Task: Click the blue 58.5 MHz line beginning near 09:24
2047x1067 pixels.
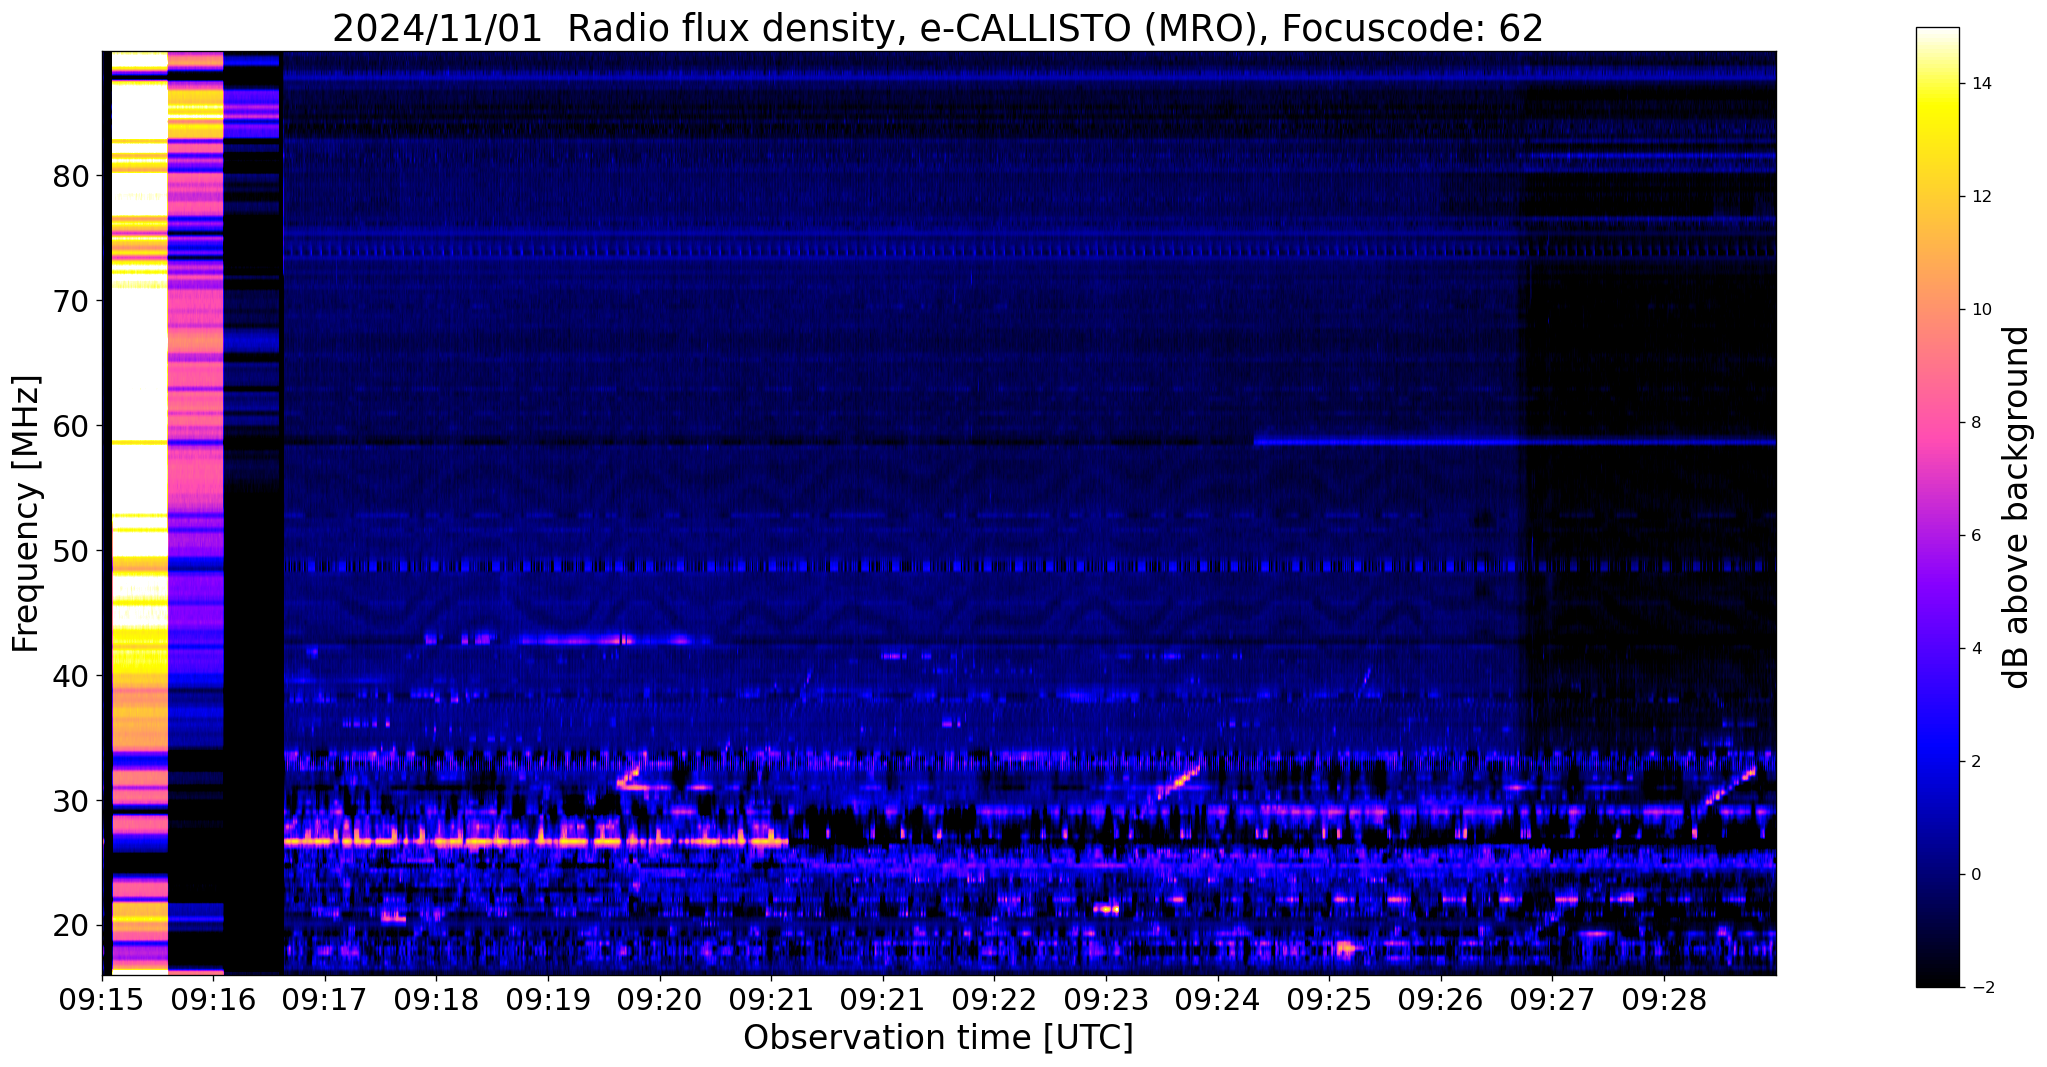Action: (1515, 440)
